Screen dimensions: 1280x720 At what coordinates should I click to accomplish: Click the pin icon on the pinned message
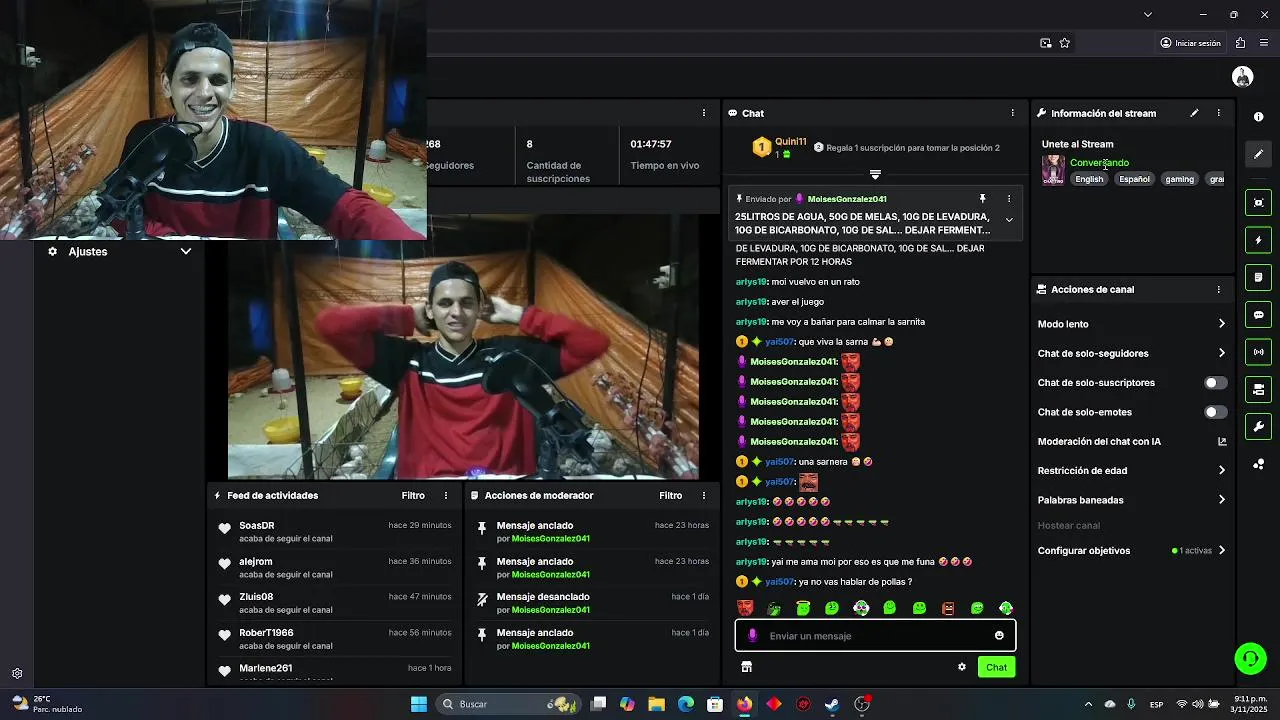pos(982,199)
